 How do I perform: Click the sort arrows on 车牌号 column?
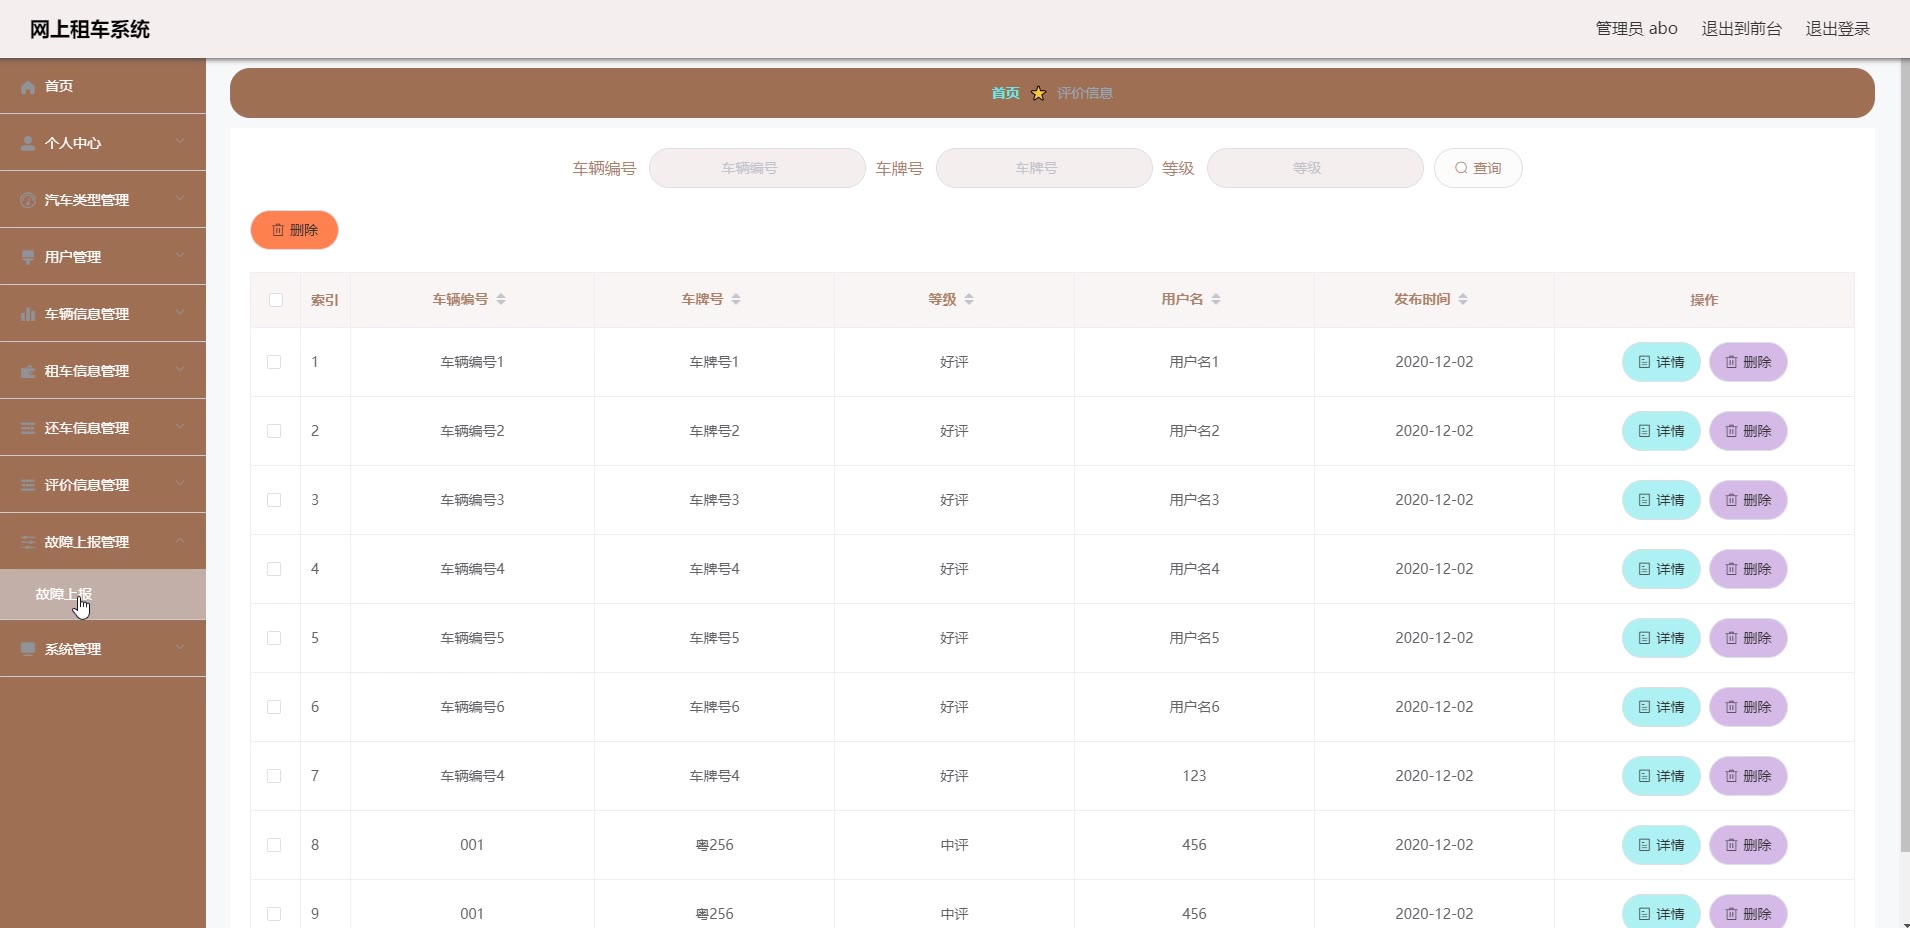point(736,300)
